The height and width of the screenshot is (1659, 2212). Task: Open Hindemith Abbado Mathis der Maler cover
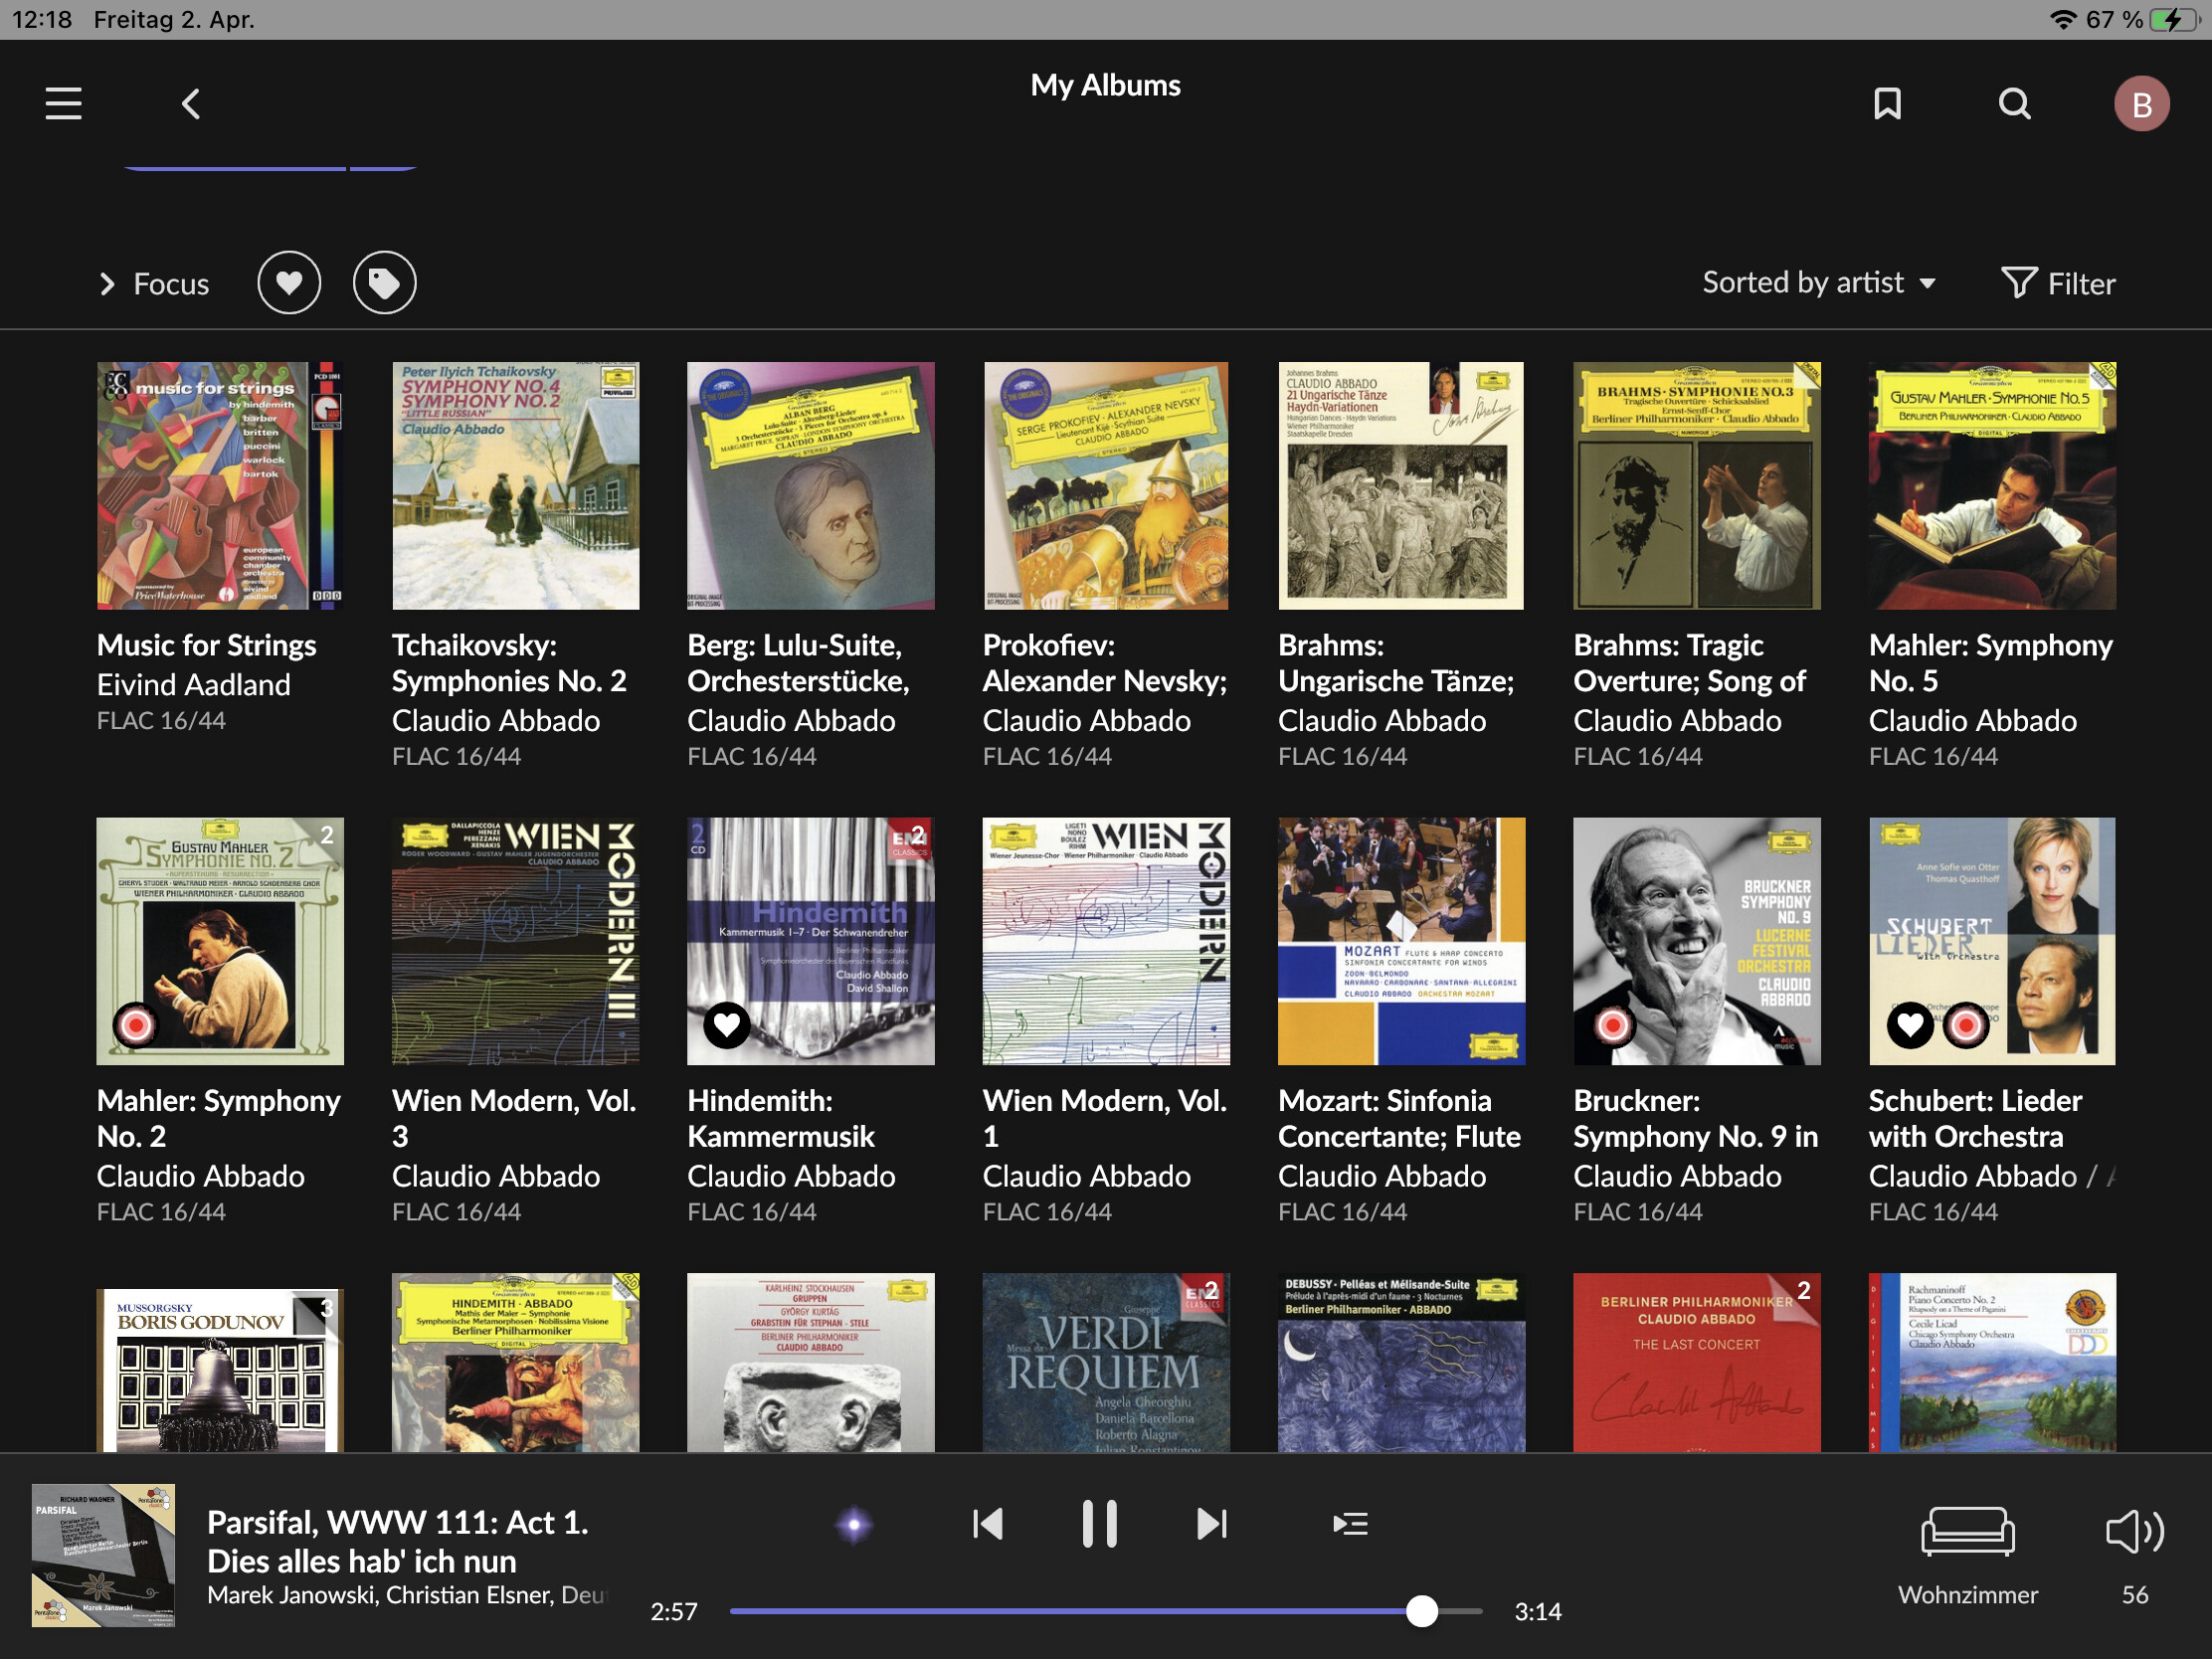click(x=516, y=1363)
